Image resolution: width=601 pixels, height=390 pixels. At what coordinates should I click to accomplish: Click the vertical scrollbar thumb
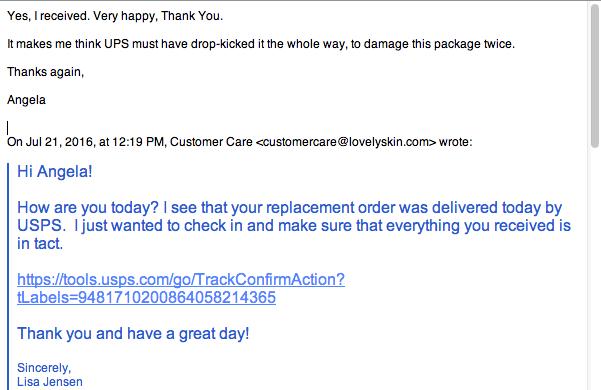point(595,75)
